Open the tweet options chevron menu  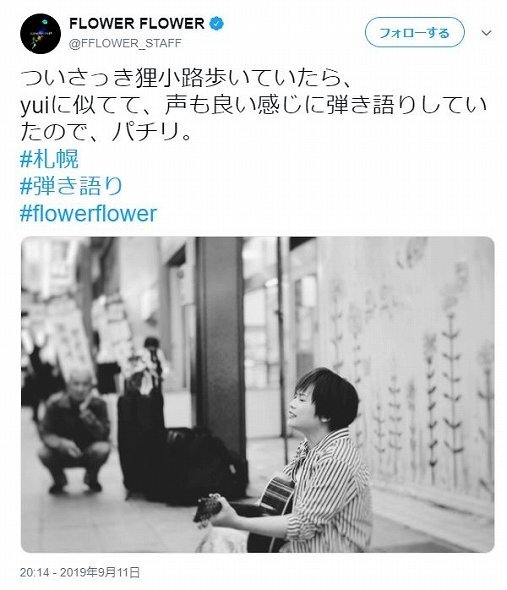tap(486, 33)
